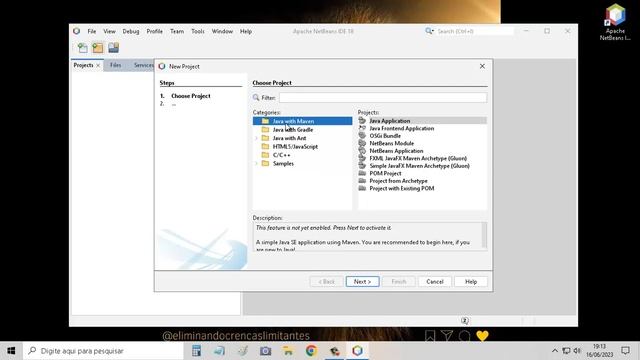Screen dimensions: 640x360
Task: Click the New File toolbar icon
Action: coord(82,48)
